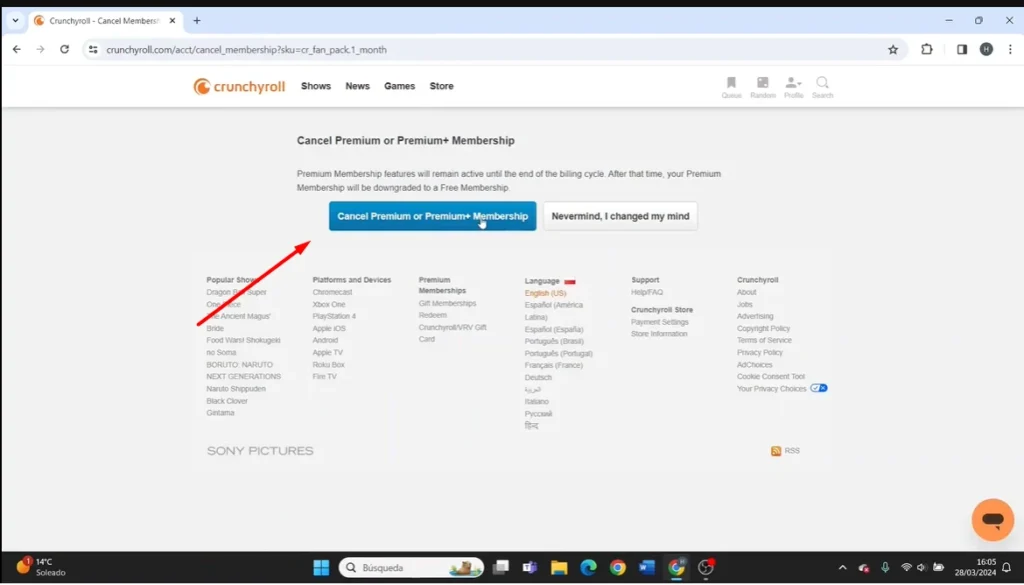
Task: Toggle the Chrome side panel
Action: click(x=962, y=50)
